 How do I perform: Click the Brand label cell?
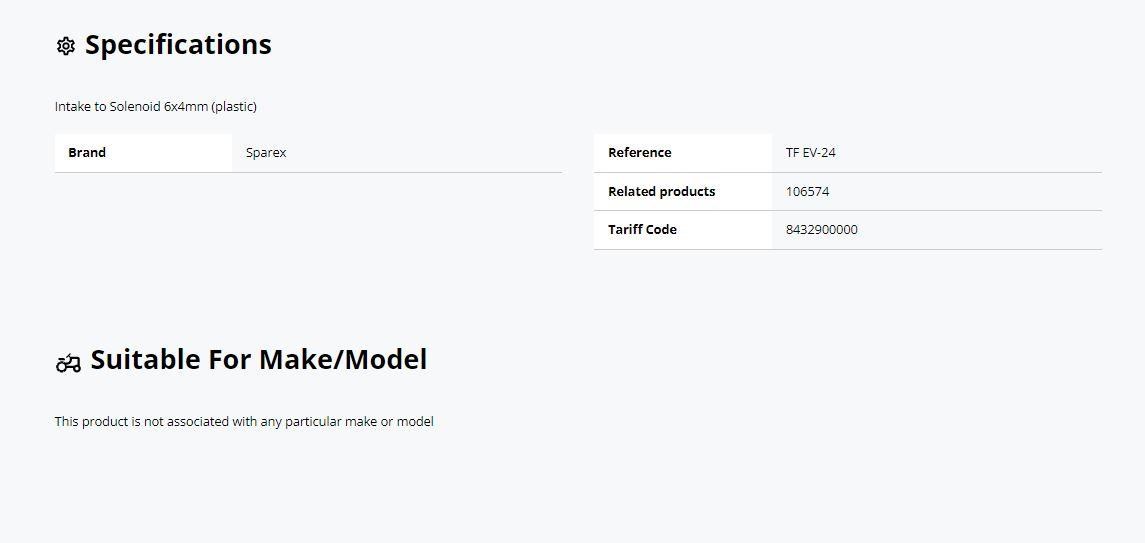click(143, 153)
